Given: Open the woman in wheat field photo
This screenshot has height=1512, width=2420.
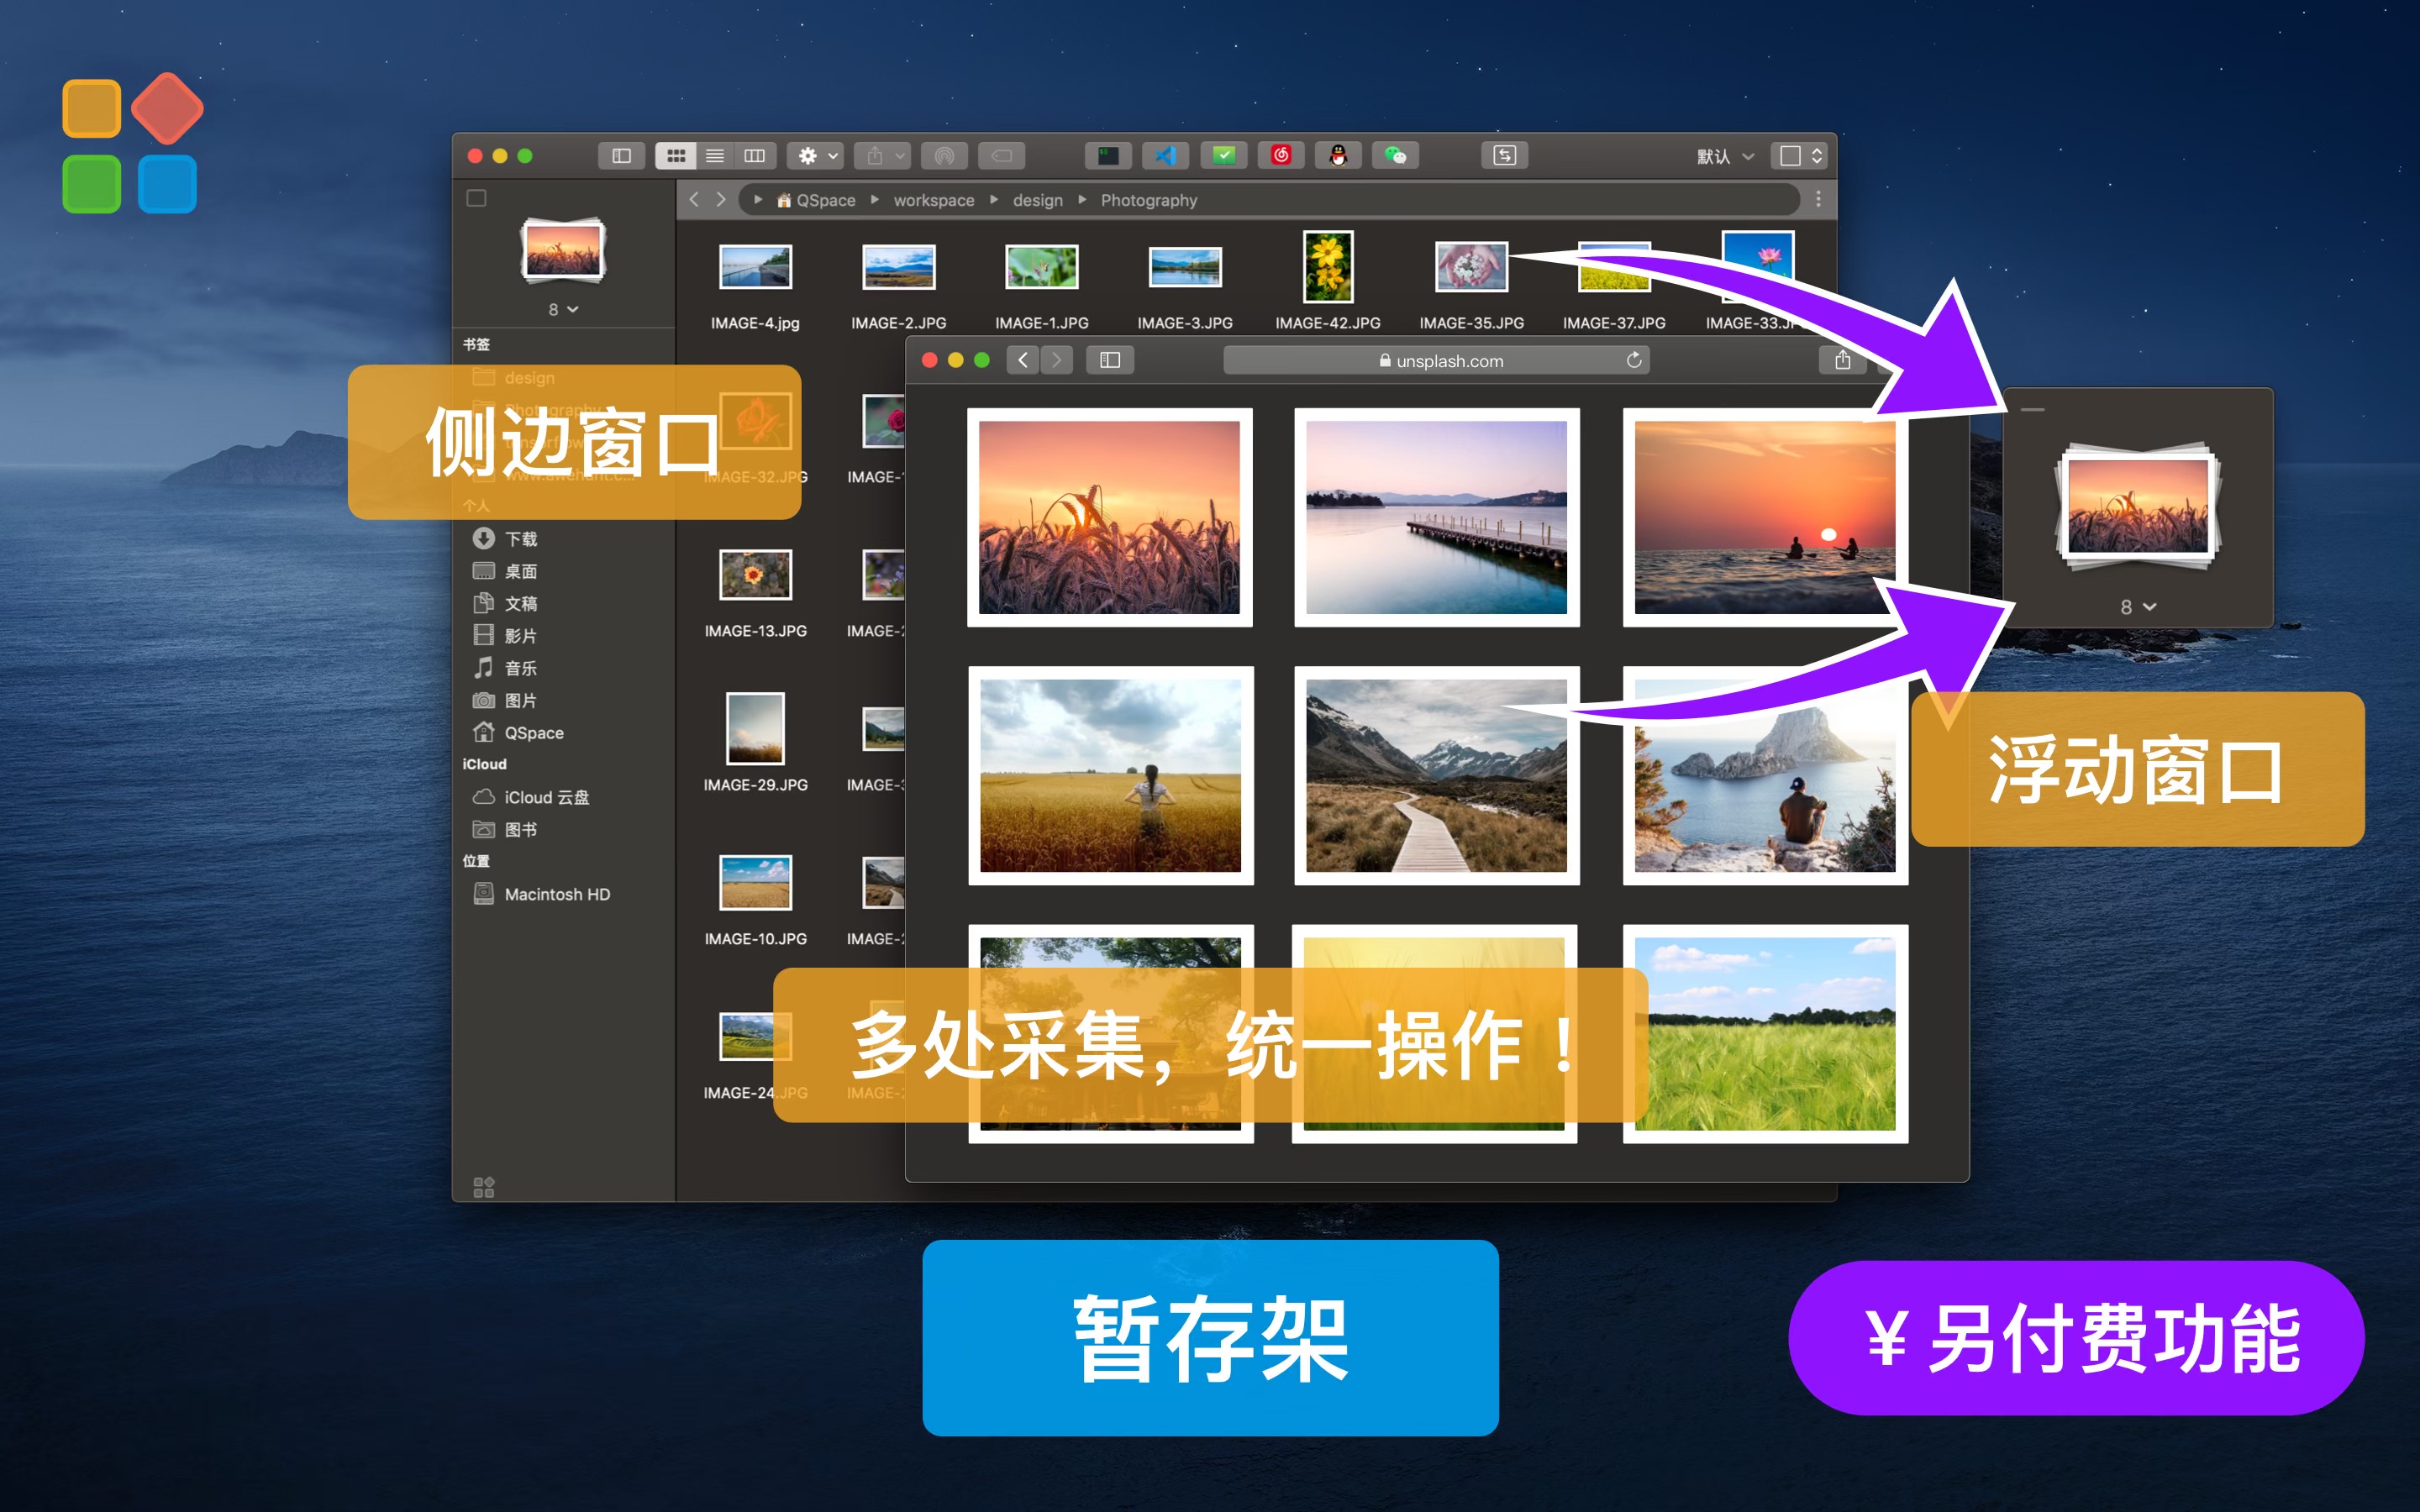Looking at the screenshot, I should [1110, 776].
